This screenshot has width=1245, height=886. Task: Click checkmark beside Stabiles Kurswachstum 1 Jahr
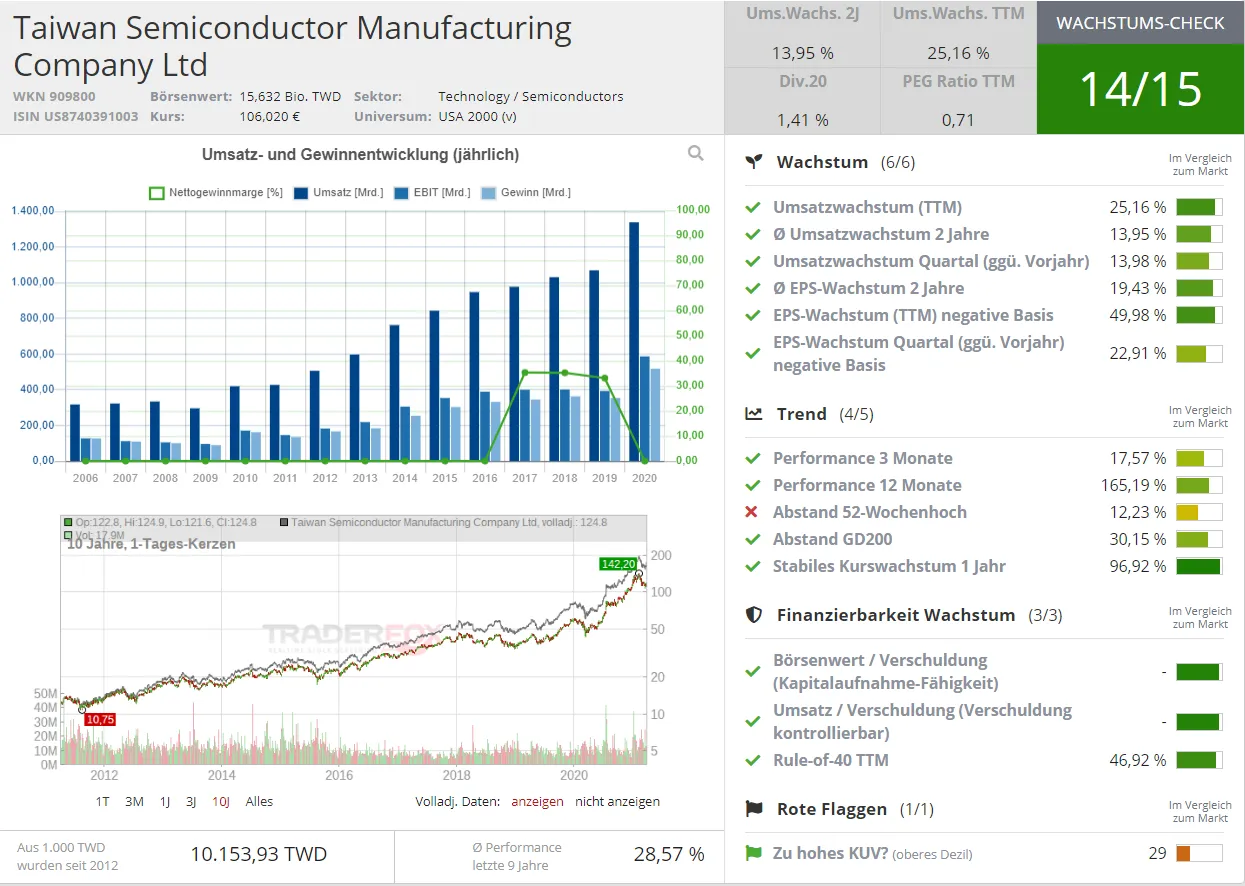point(754,566)
